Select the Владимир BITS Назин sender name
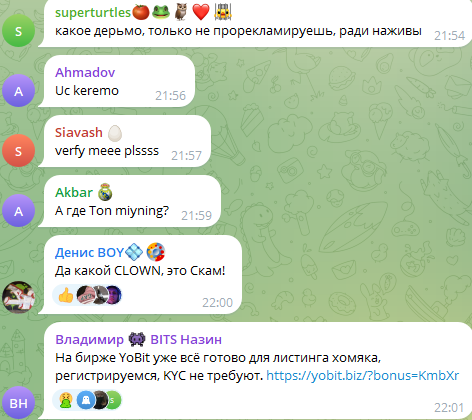 (x=138, y=339)
